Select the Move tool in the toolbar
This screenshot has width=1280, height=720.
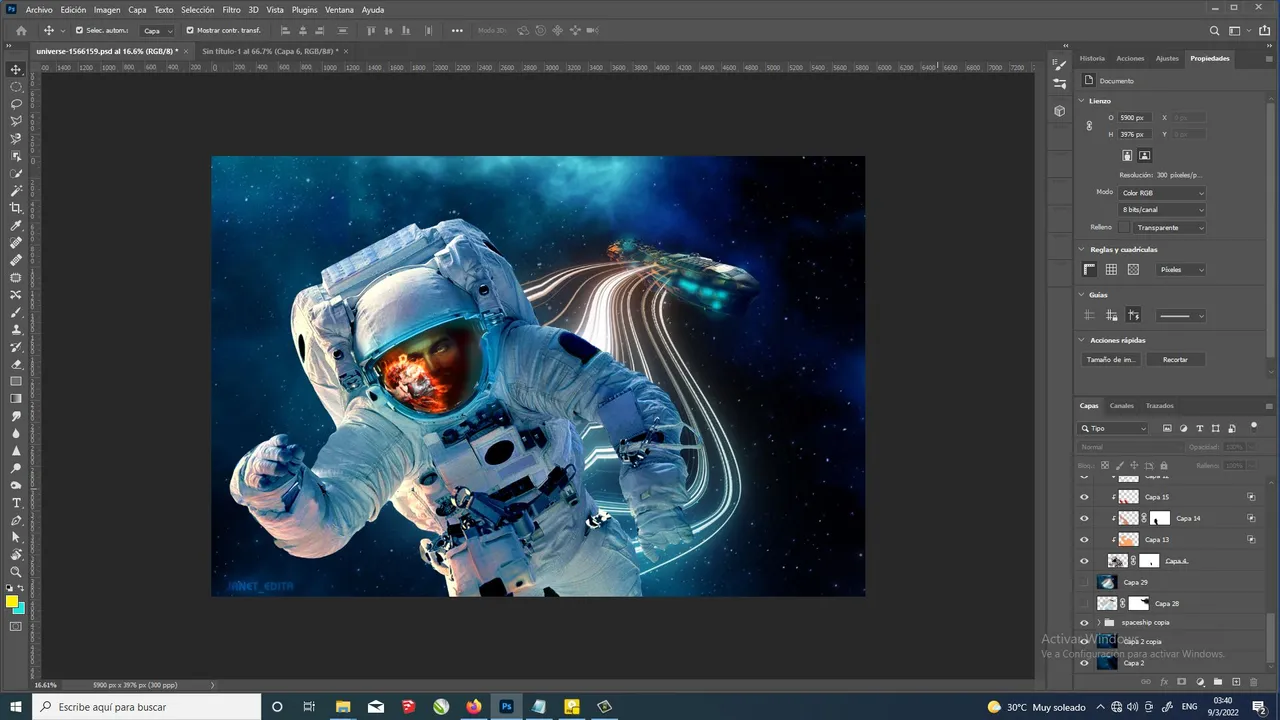point(16,69)
